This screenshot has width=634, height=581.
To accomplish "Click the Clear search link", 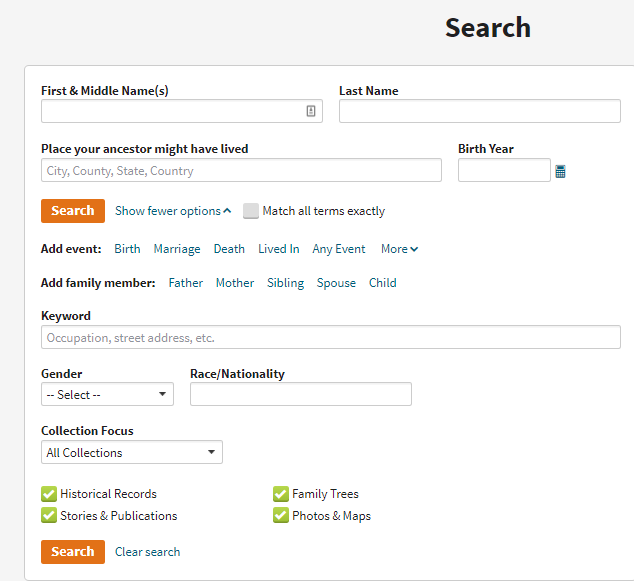I will [147, 552].
